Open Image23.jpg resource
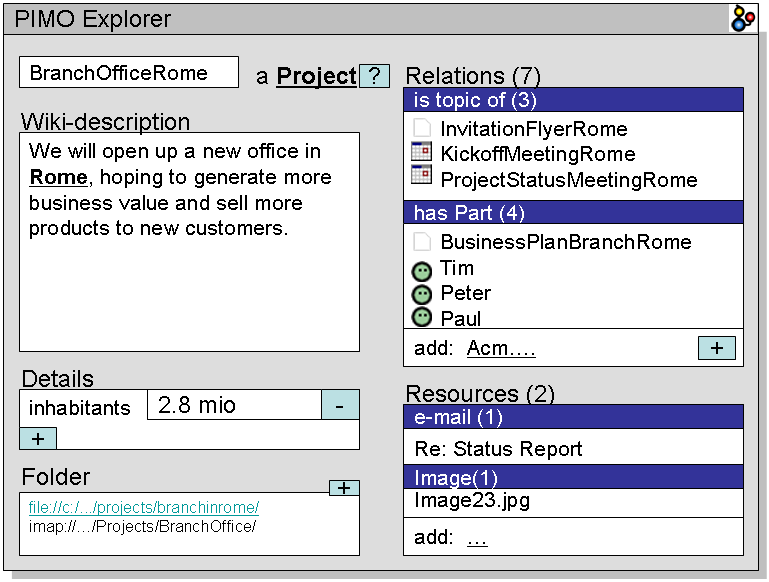This screenshot has width=769, height=582. [x=472, y=500]
